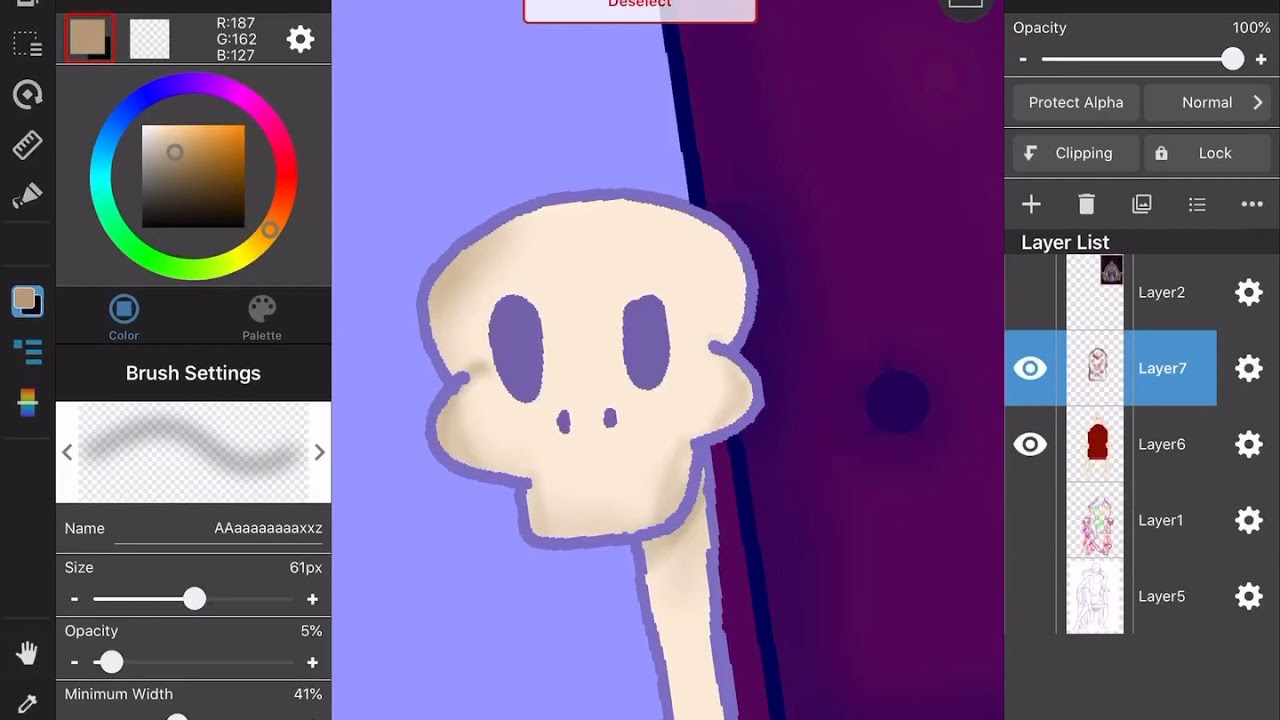Select Layer1 thumbnail

coord(1095,520)
